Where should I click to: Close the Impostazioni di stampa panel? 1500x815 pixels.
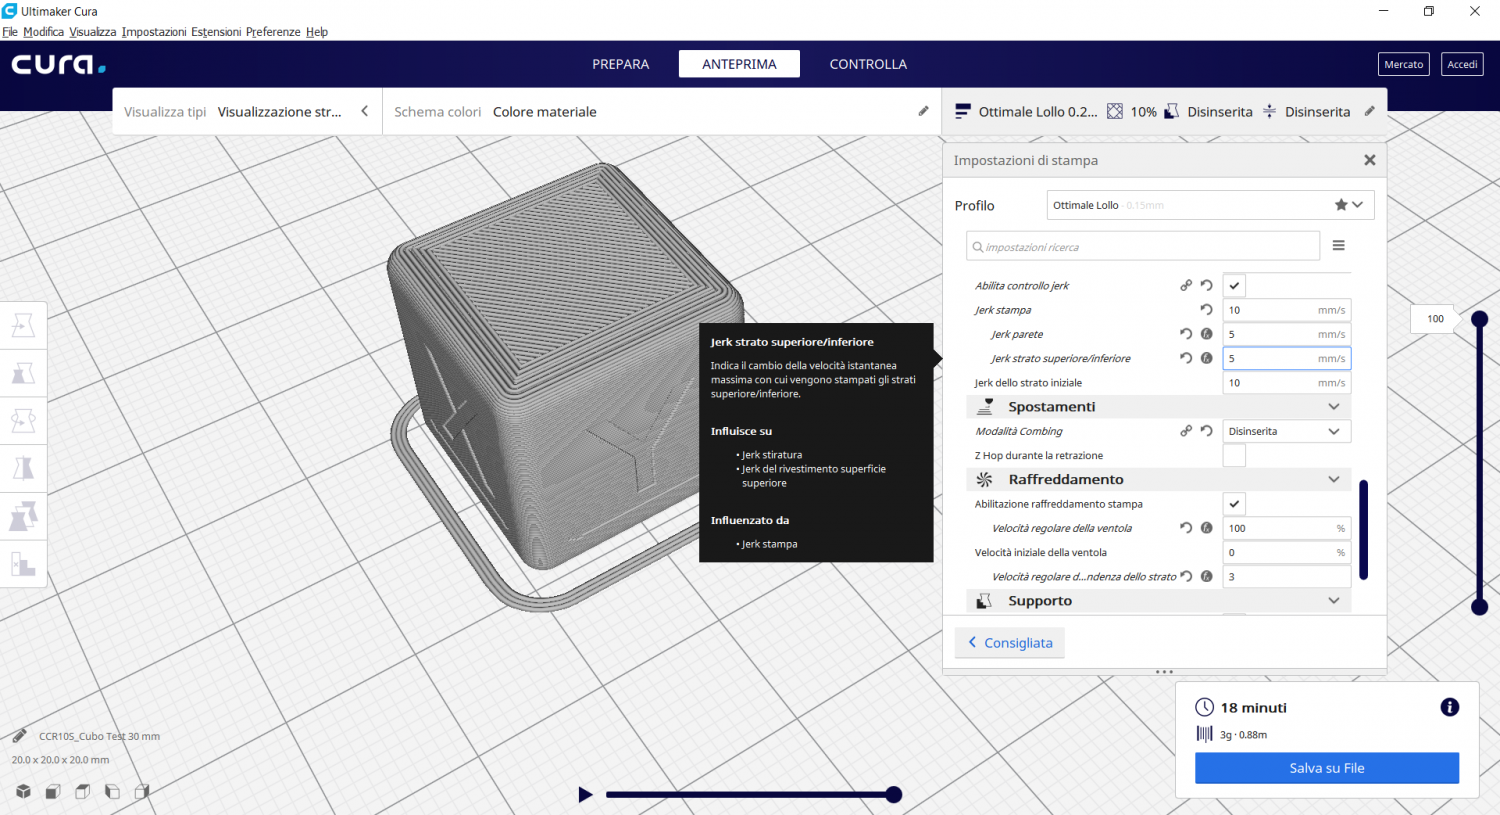1369,160
